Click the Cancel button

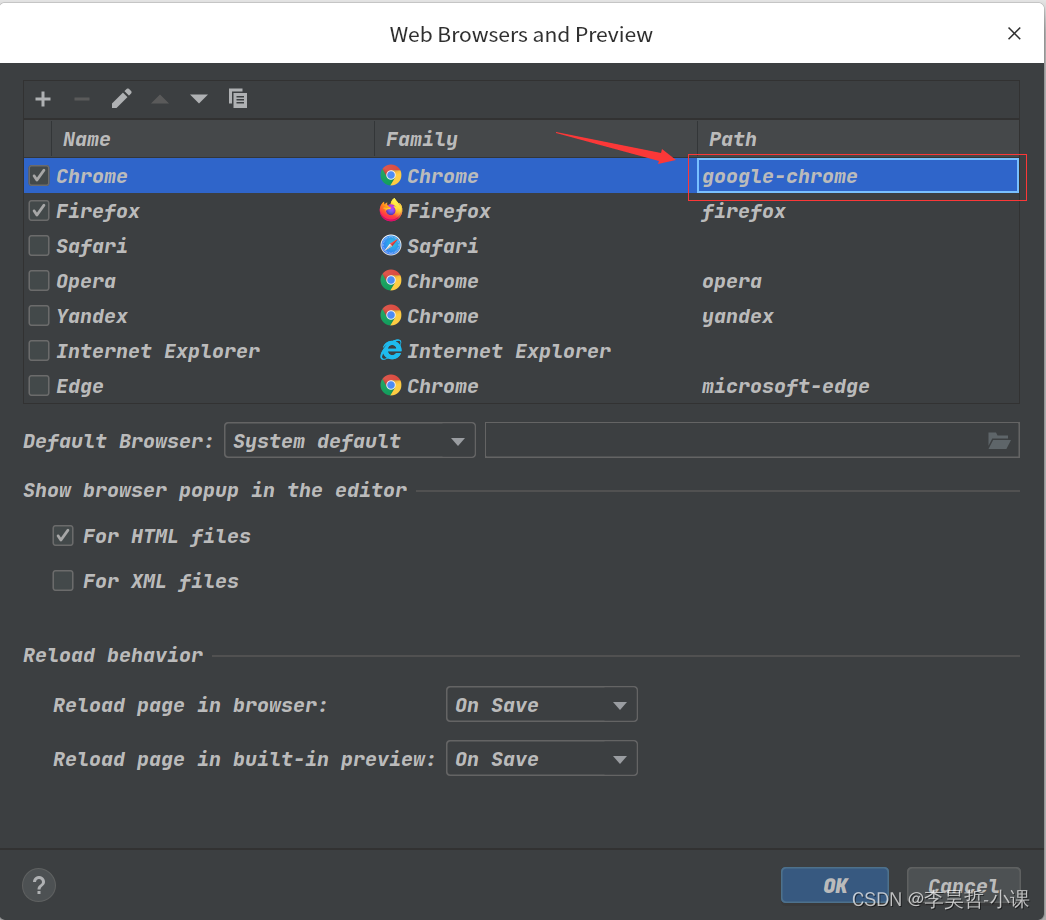point(963,885)
